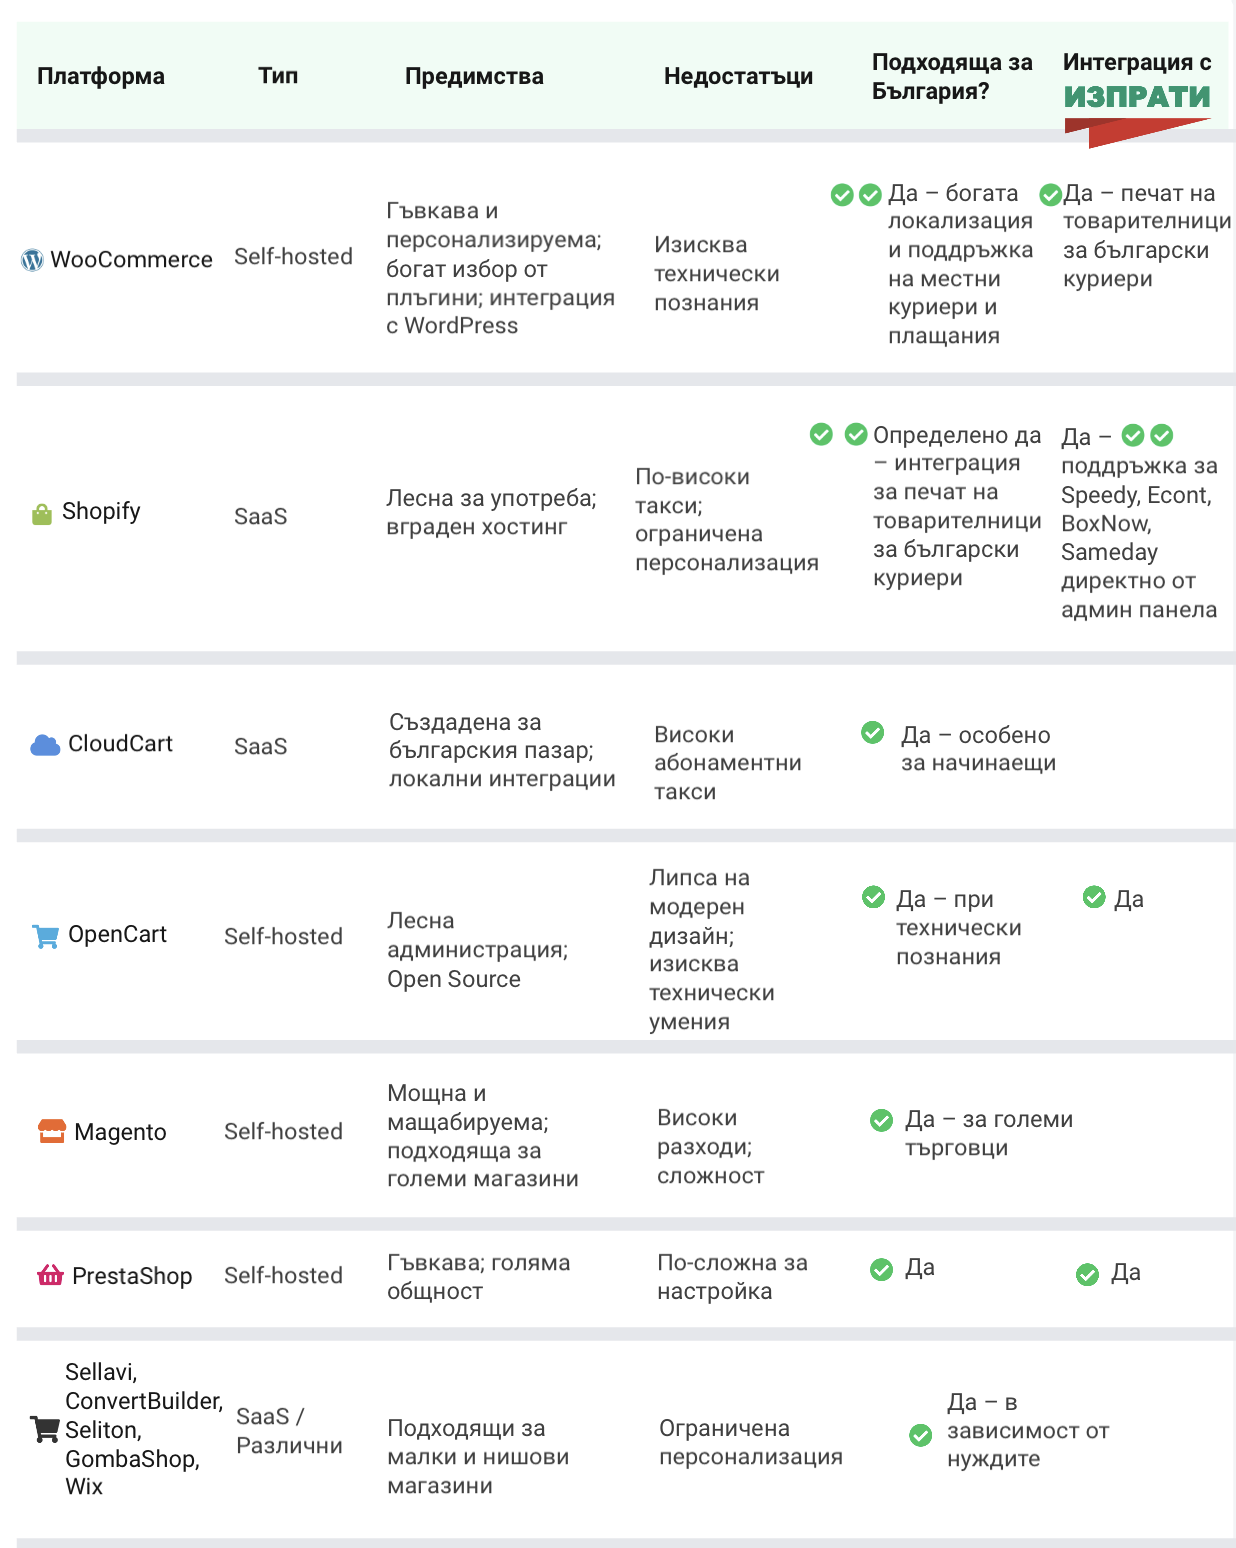Click the black cart icon beside Sellavi

45,1429
